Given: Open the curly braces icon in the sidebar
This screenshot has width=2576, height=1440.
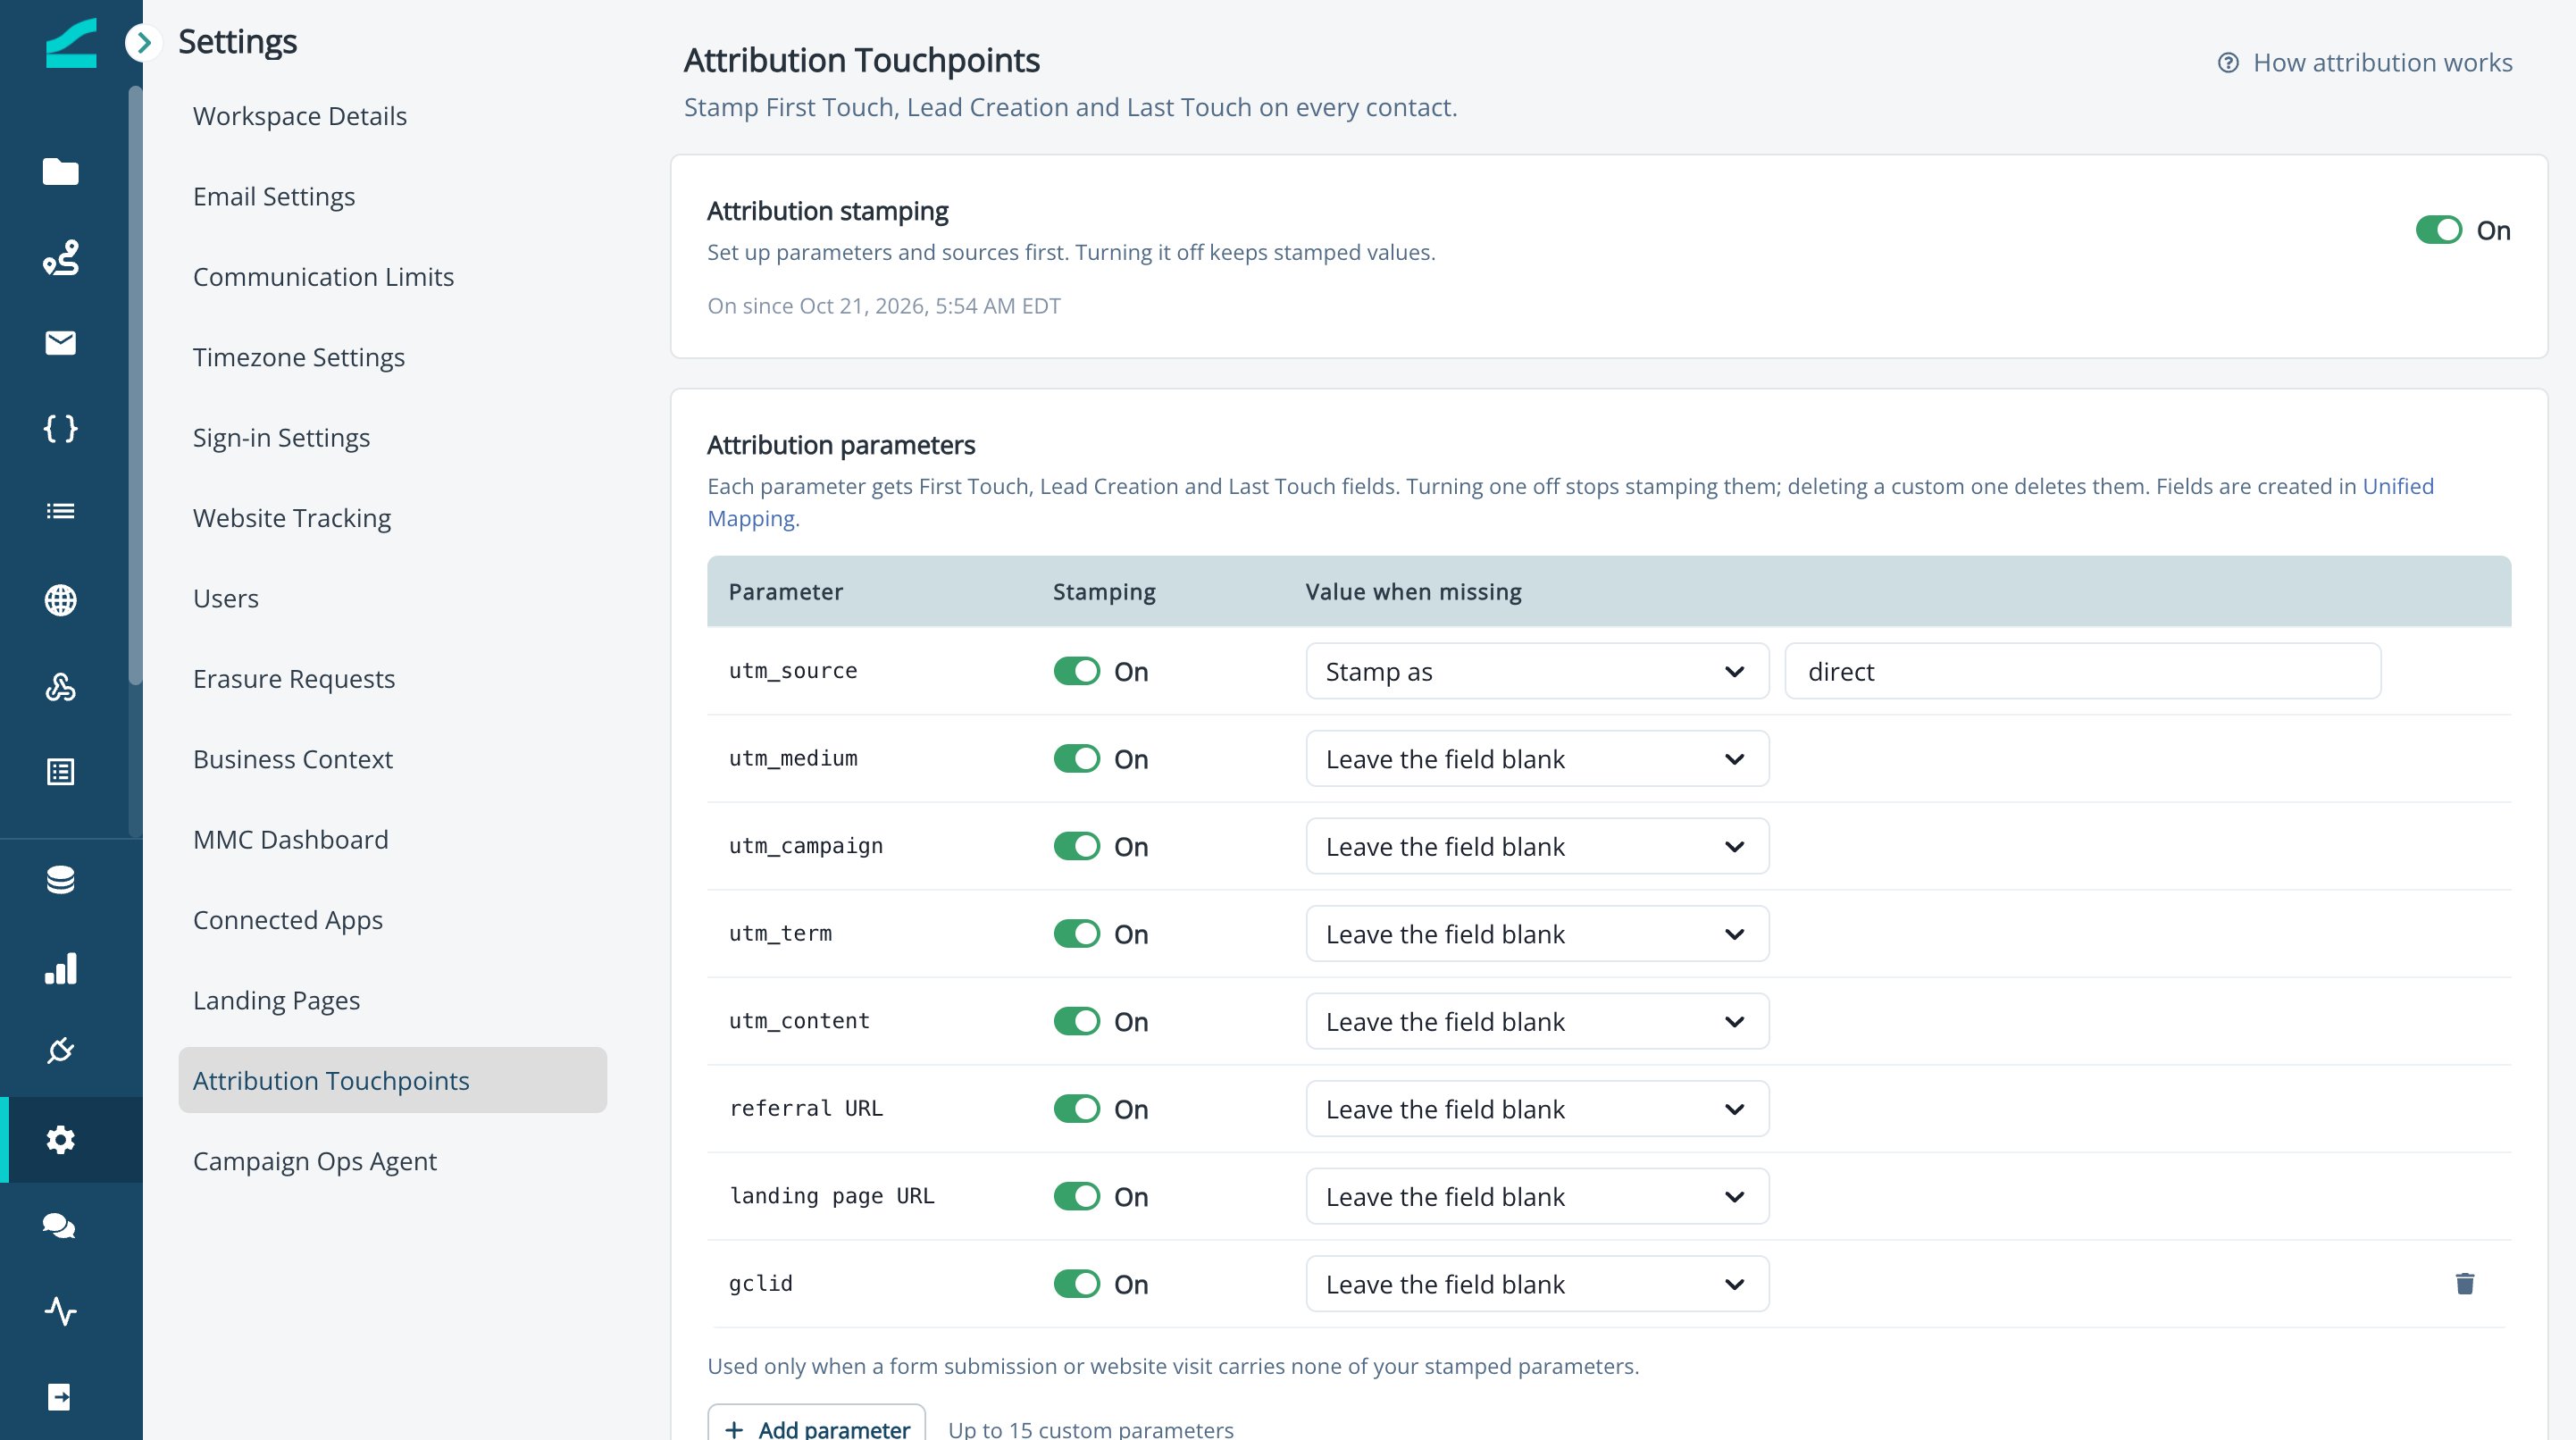Looking at the screenshot, I should click(x=61, y=429).
